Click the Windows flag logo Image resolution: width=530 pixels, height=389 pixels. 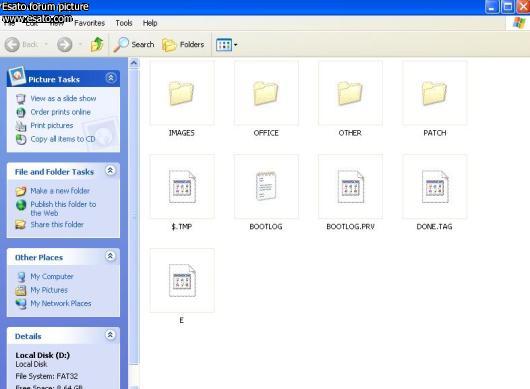(x=519, y=23)
